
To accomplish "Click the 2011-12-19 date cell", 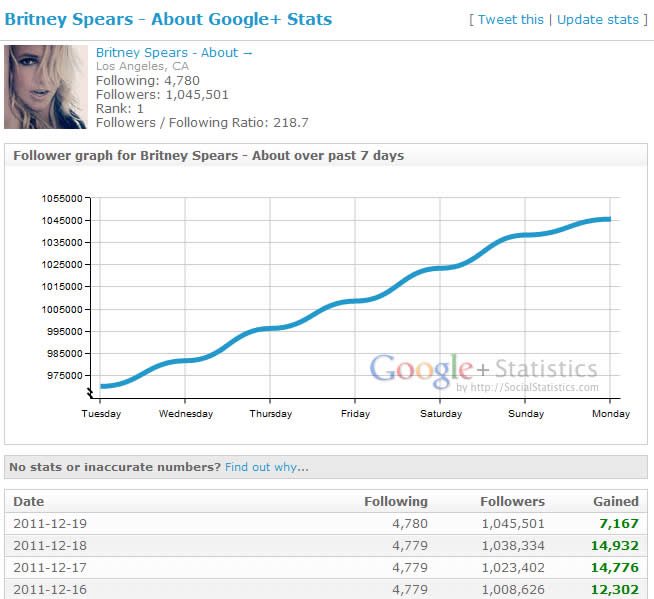I will click(50, 523).
